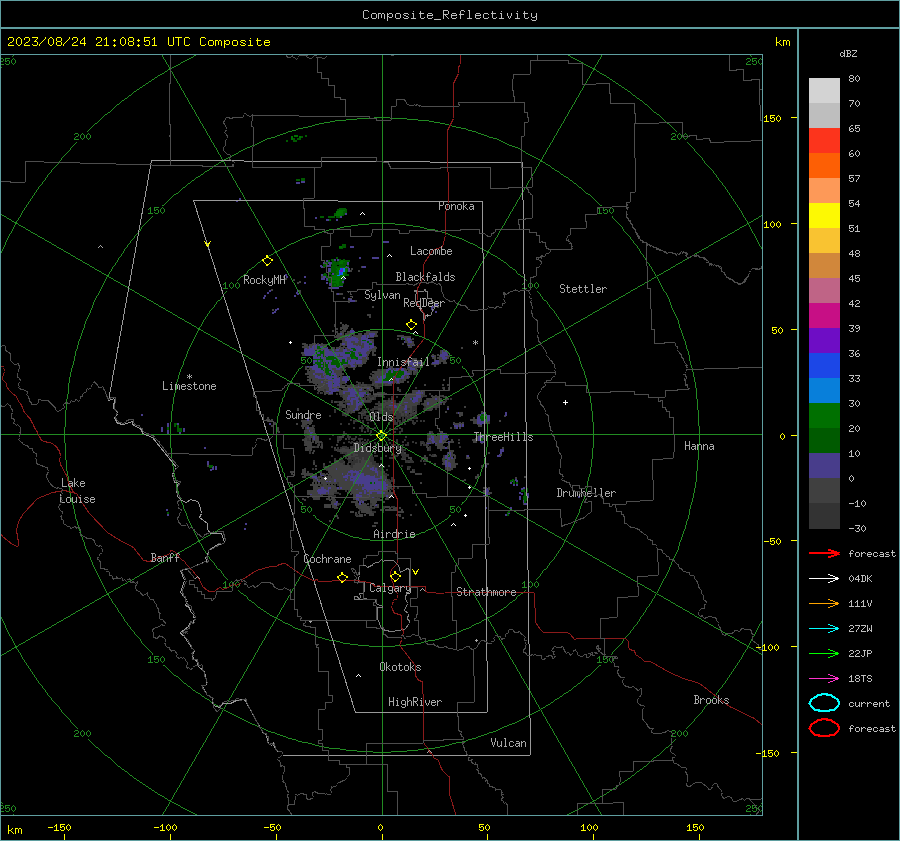
Task: Click the Ponoka city label
Action: 456,206
